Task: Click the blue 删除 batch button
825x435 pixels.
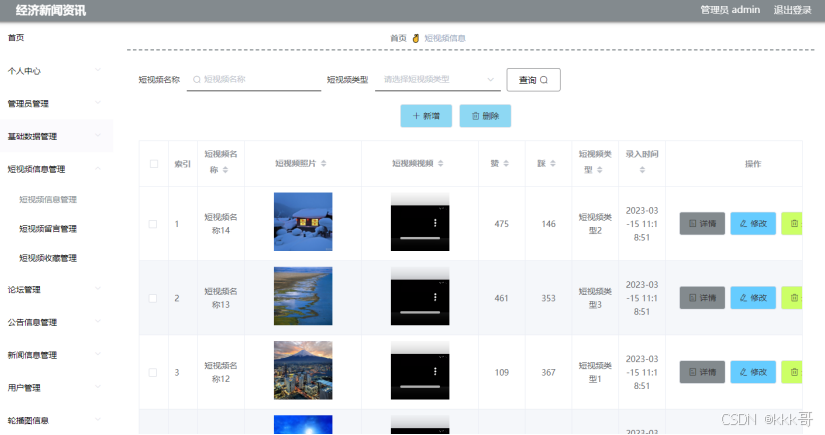Action: pyautogui.click(x=485, y=116)
